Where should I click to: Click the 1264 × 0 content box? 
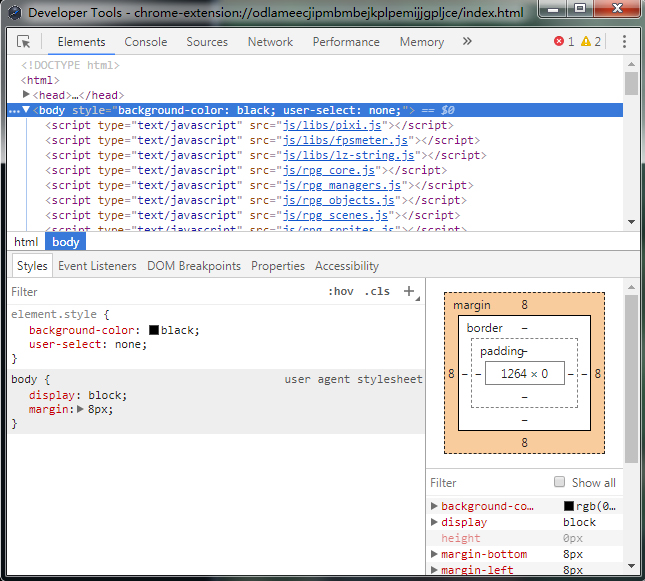tap(524, 373)
